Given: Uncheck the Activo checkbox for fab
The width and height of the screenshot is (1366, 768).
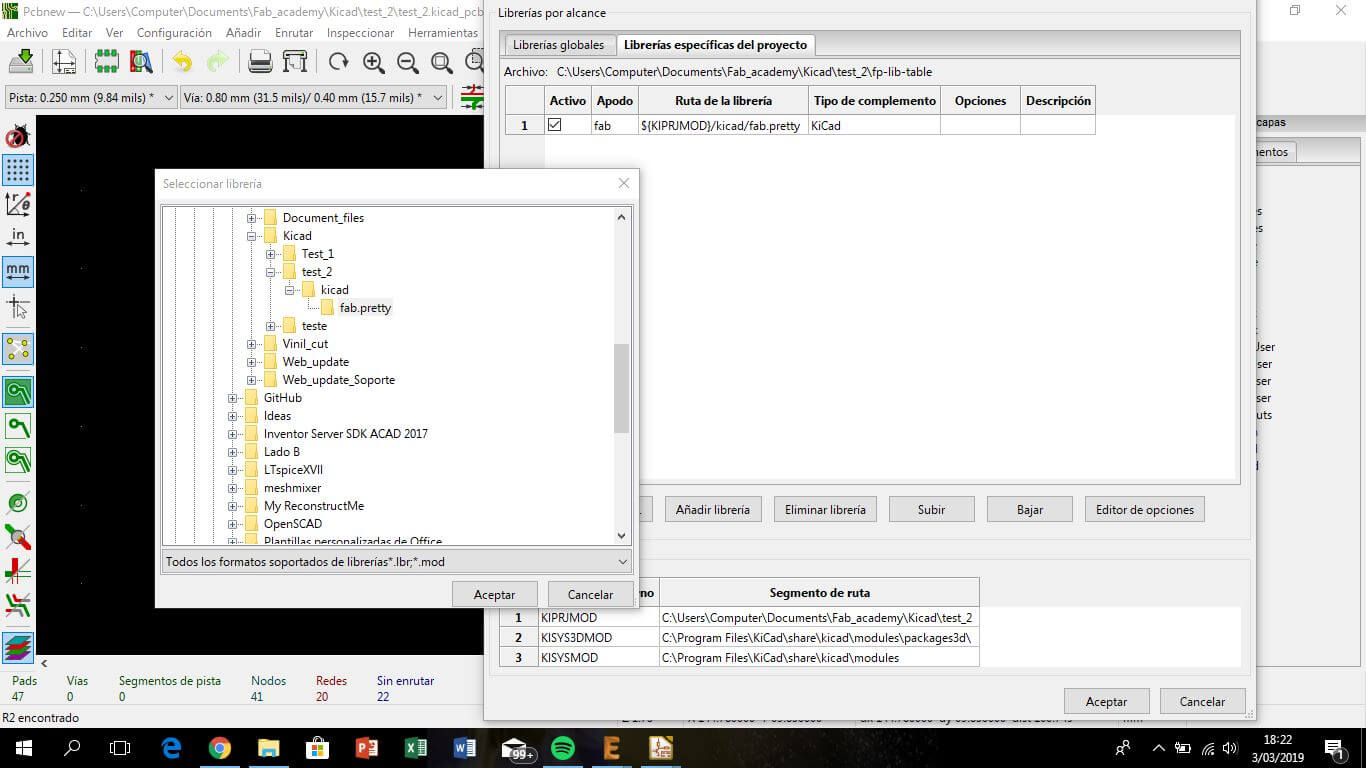Looking at the screenshot, I should point(555,125).
